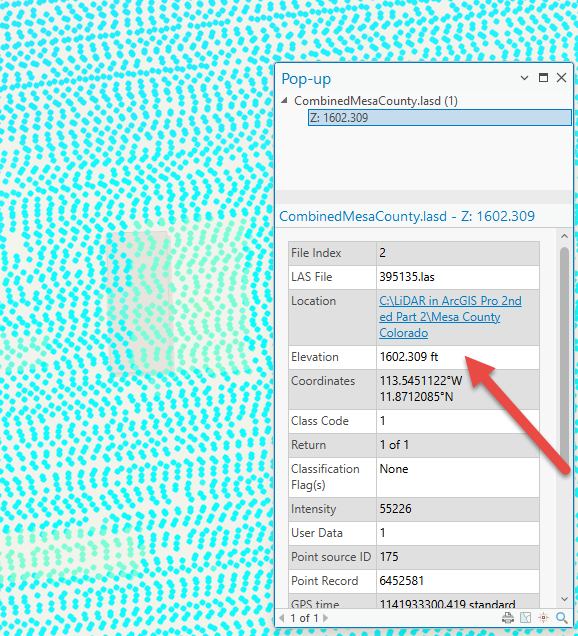The height and width of the screenshot is (636, 578).
Task: Click the Class Code field label
Action: point(320,421)
